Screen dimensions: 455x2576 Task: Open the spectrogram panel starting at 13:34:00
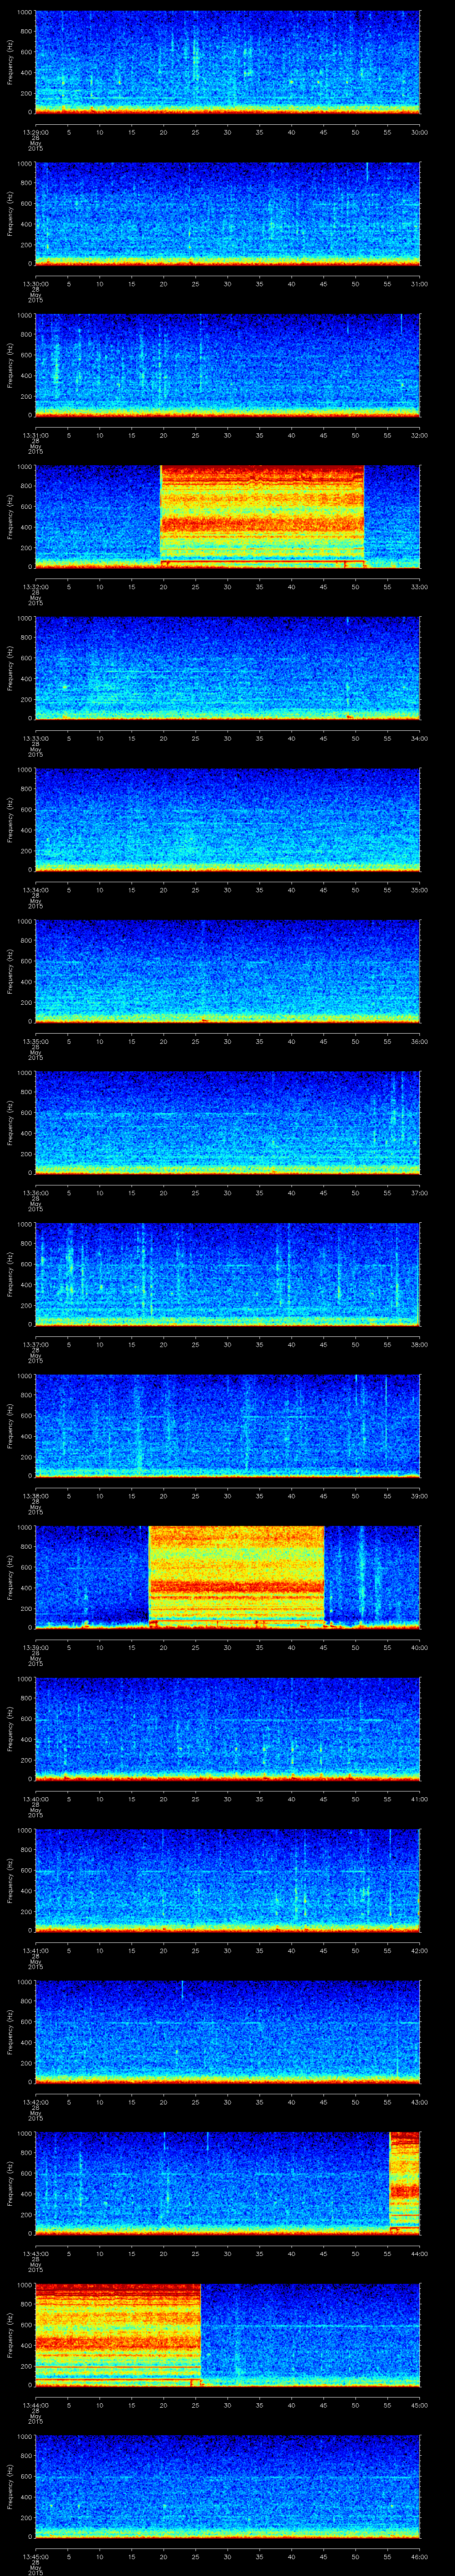227,820
